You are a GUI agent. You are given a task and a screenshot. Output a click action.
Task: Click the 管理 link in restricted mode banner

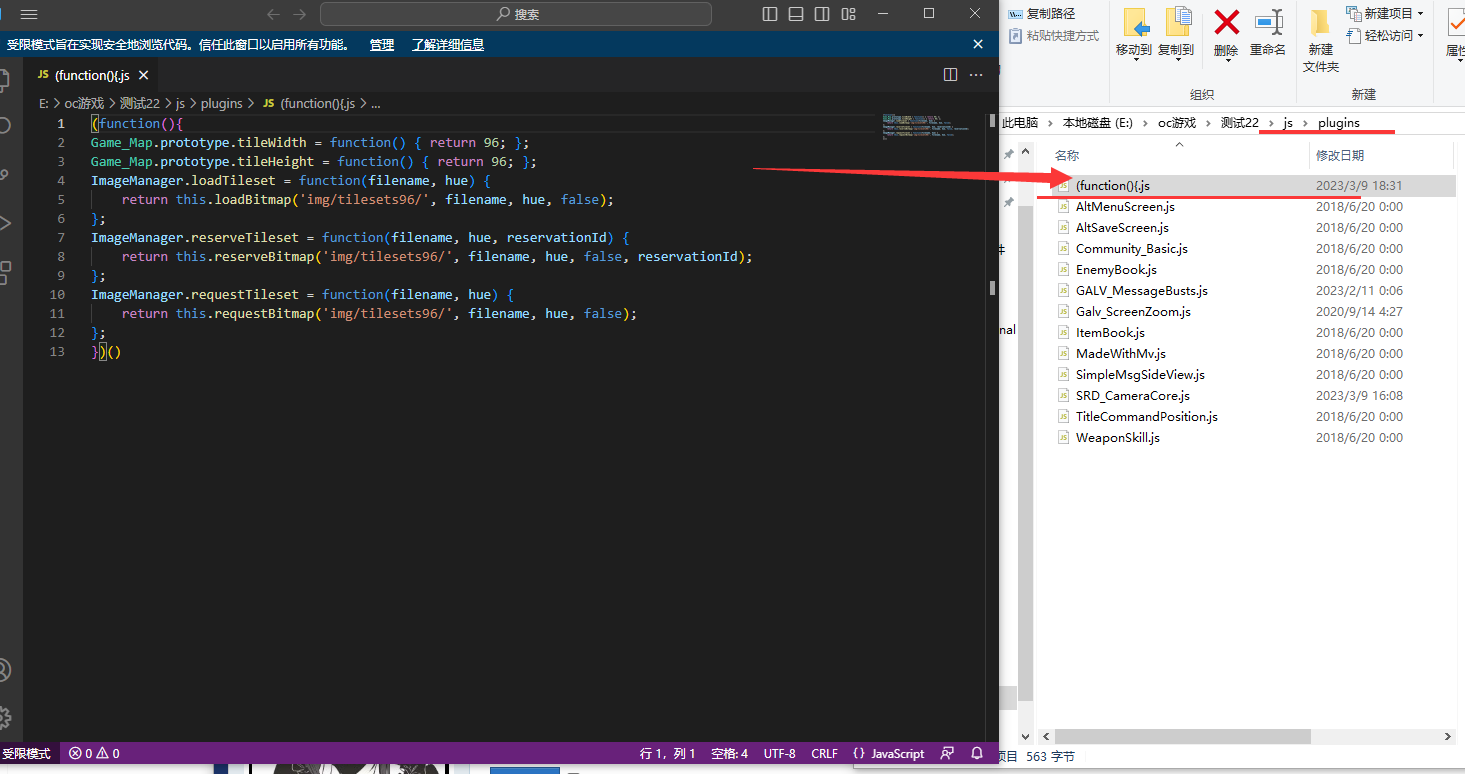click(x=382, y=45)
